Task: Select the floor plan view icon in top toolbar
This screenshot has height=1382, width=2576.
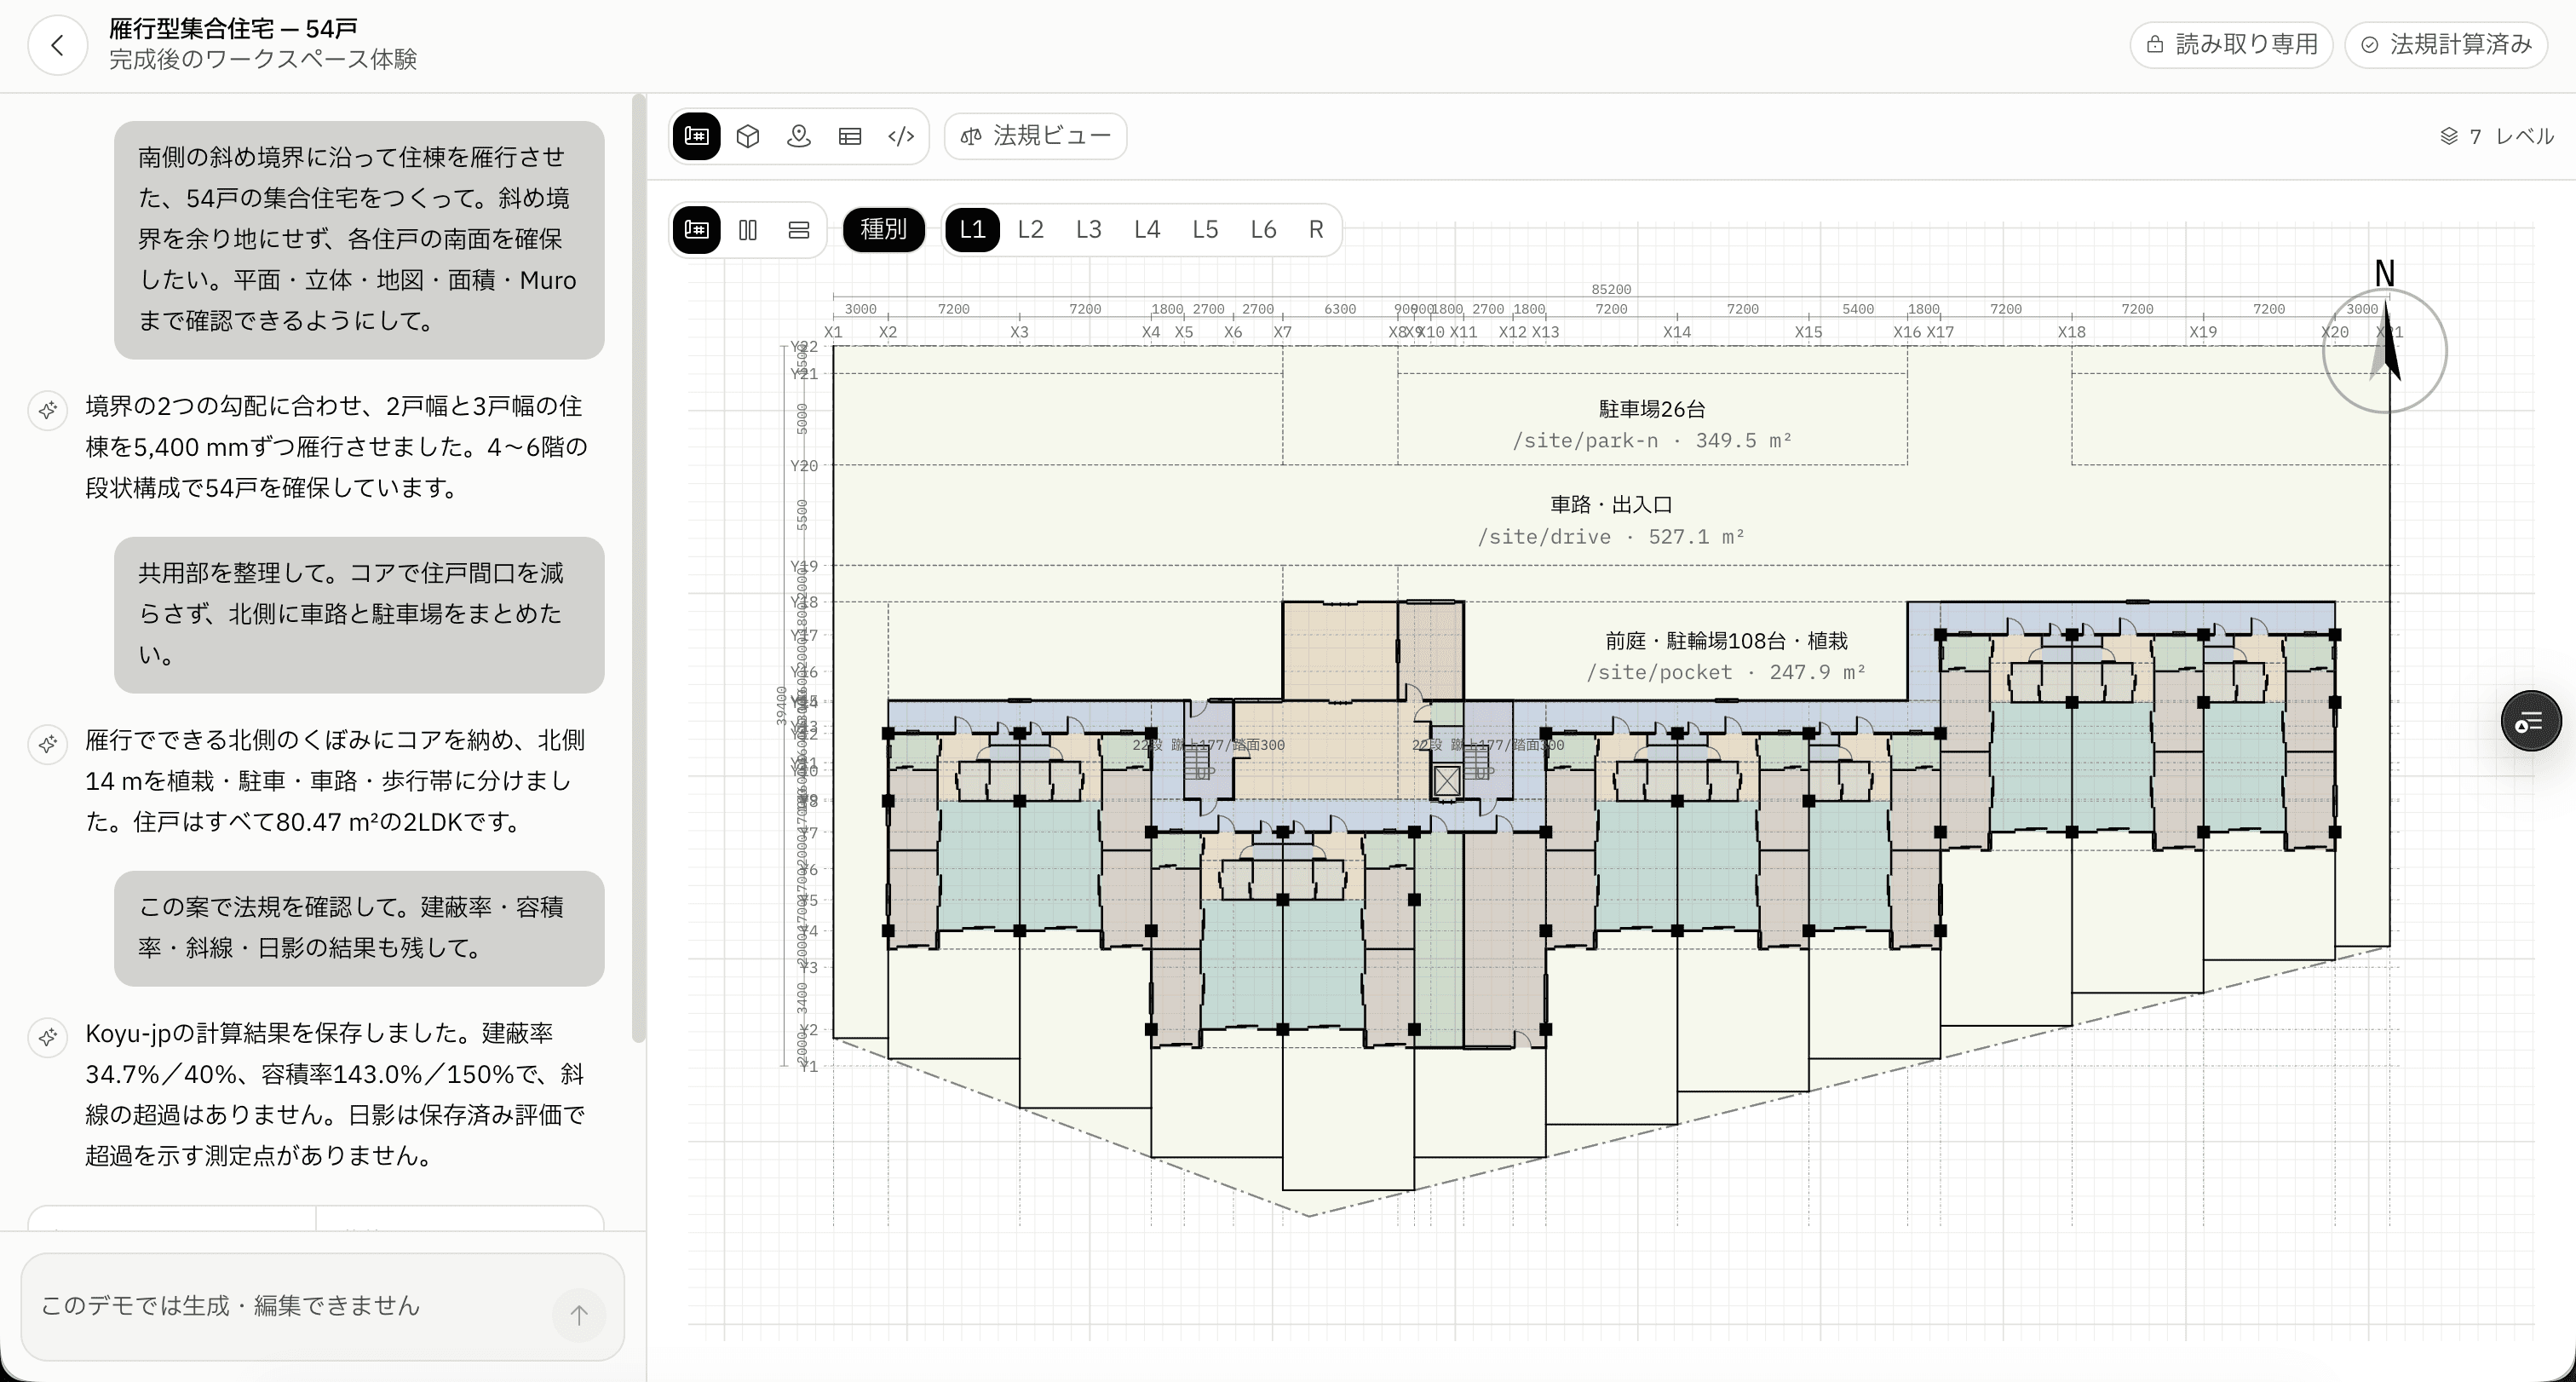Action: coord(697,136)
